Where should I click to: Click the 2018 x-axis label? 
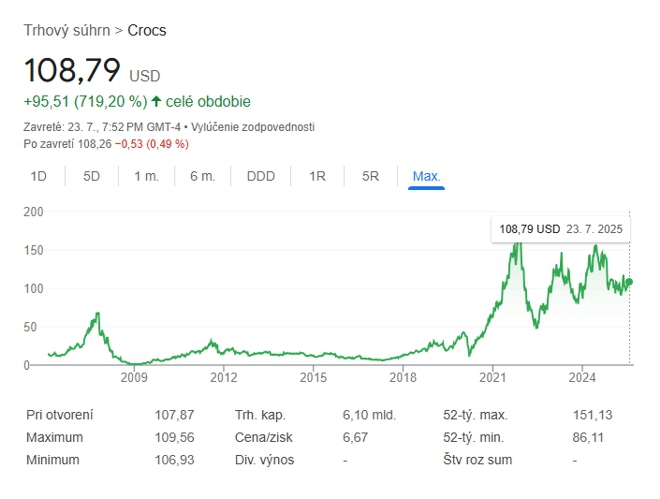(x=403, y=377)
